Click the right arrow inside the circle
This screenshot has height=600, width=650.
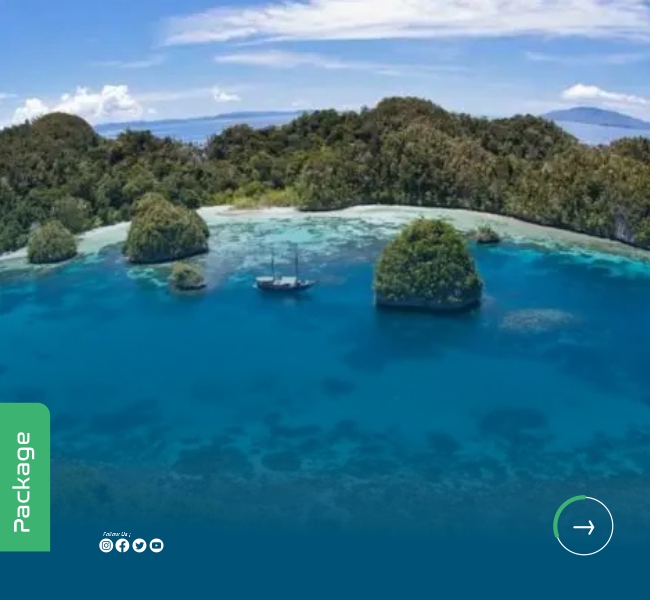click(584, 527)
